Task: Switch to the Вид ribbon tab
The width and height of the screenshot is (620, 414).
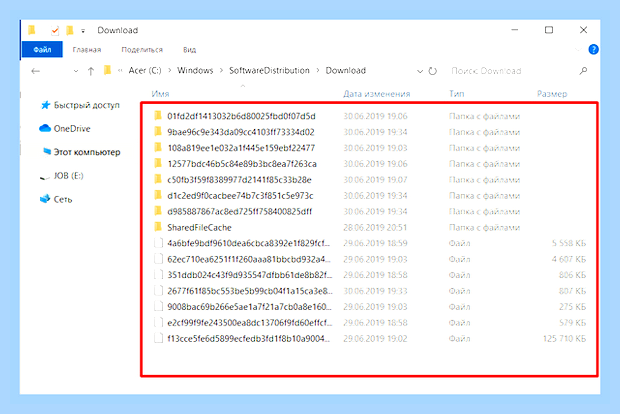Action: [189, 50]
